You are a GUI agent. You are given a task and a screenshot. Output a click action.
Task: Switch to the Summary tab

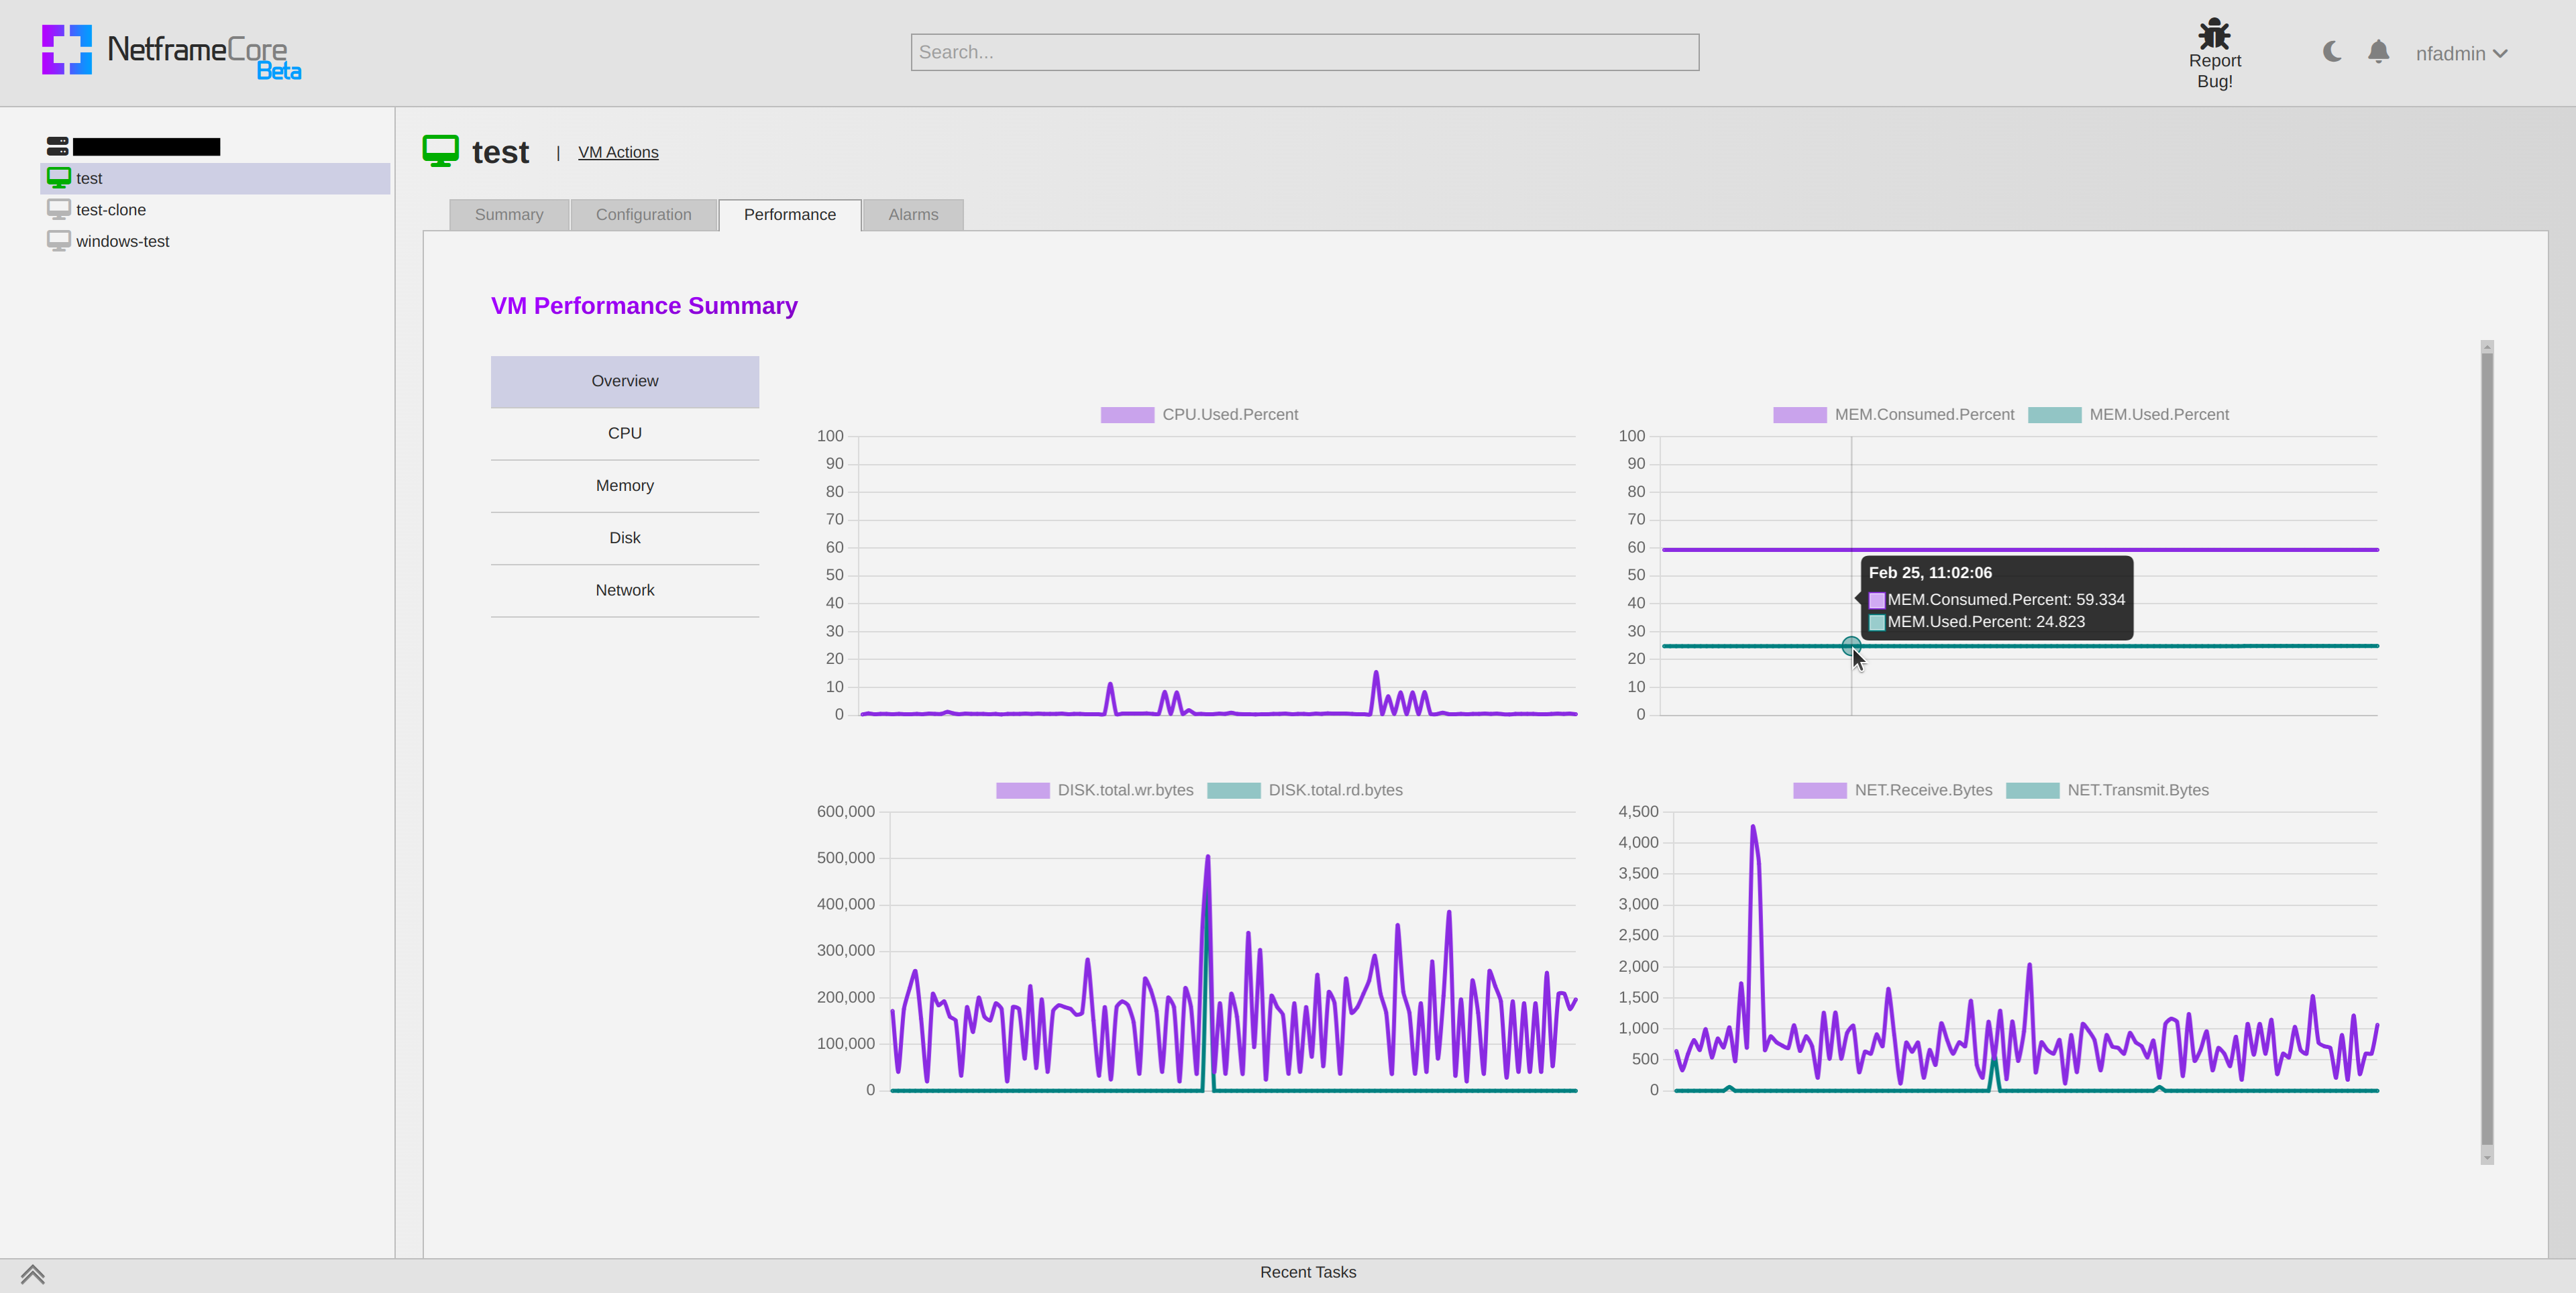509,215
